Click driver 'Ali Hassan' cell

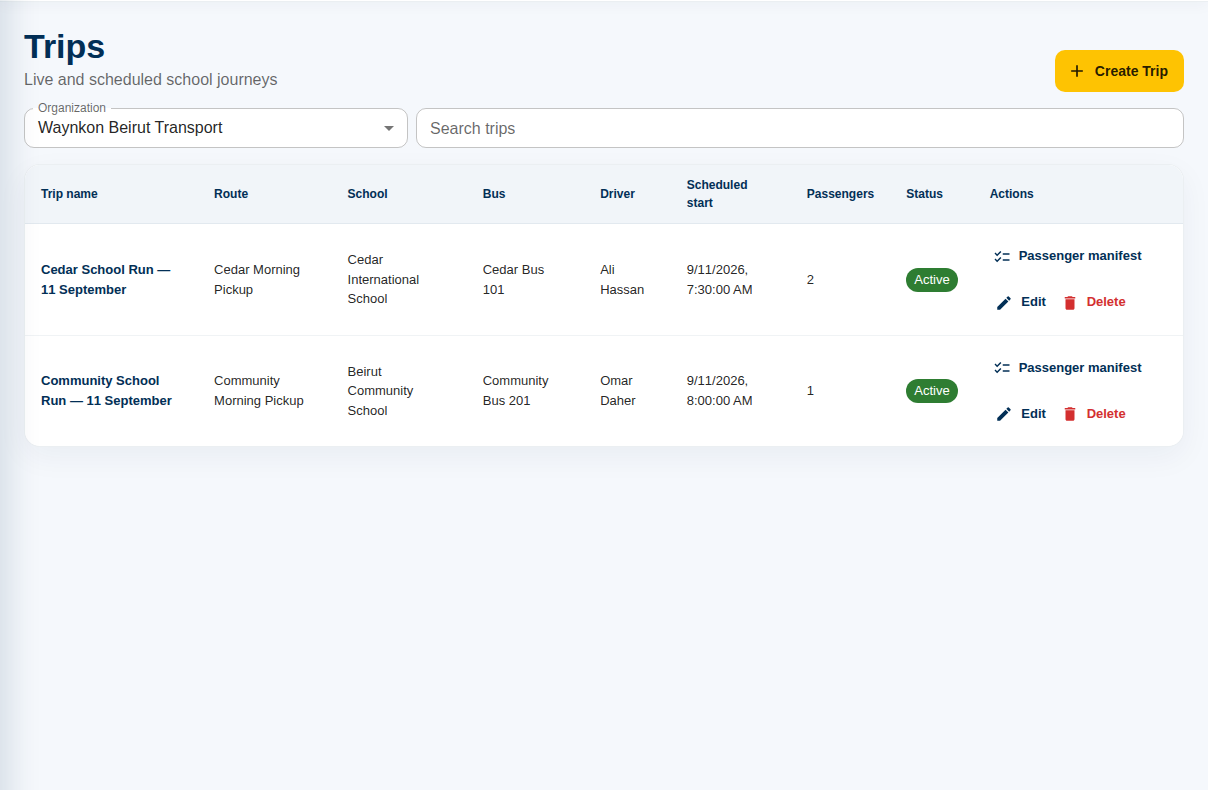(x=622, y=280)
